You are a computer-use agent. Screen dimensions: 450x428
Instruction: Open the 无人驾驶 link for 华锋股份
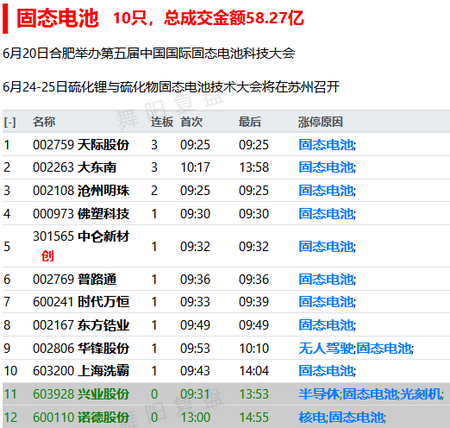pyautogui.click(x=326, y=348)
